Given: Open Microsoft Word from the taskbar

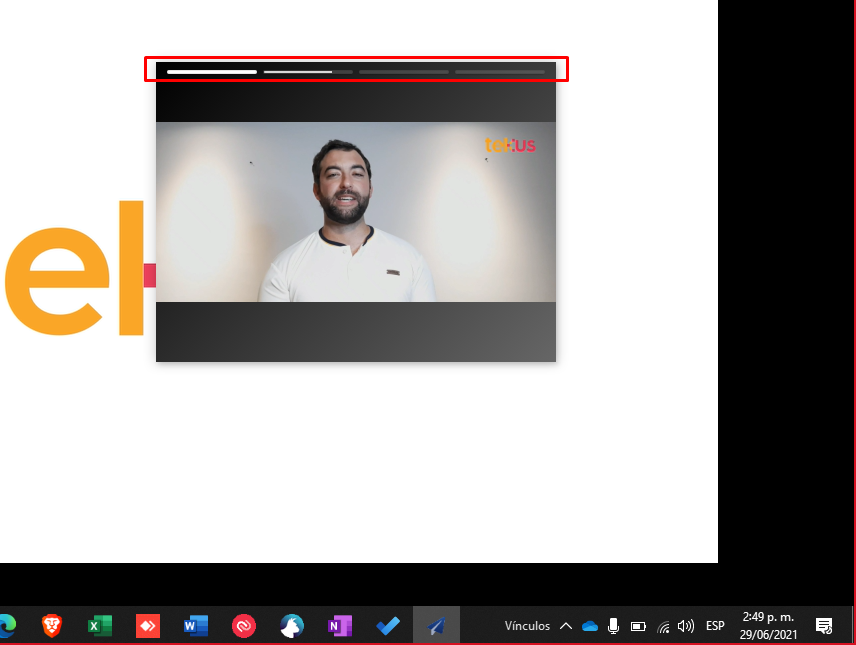Looking at the screenshot, I should (x=196, y=626).
